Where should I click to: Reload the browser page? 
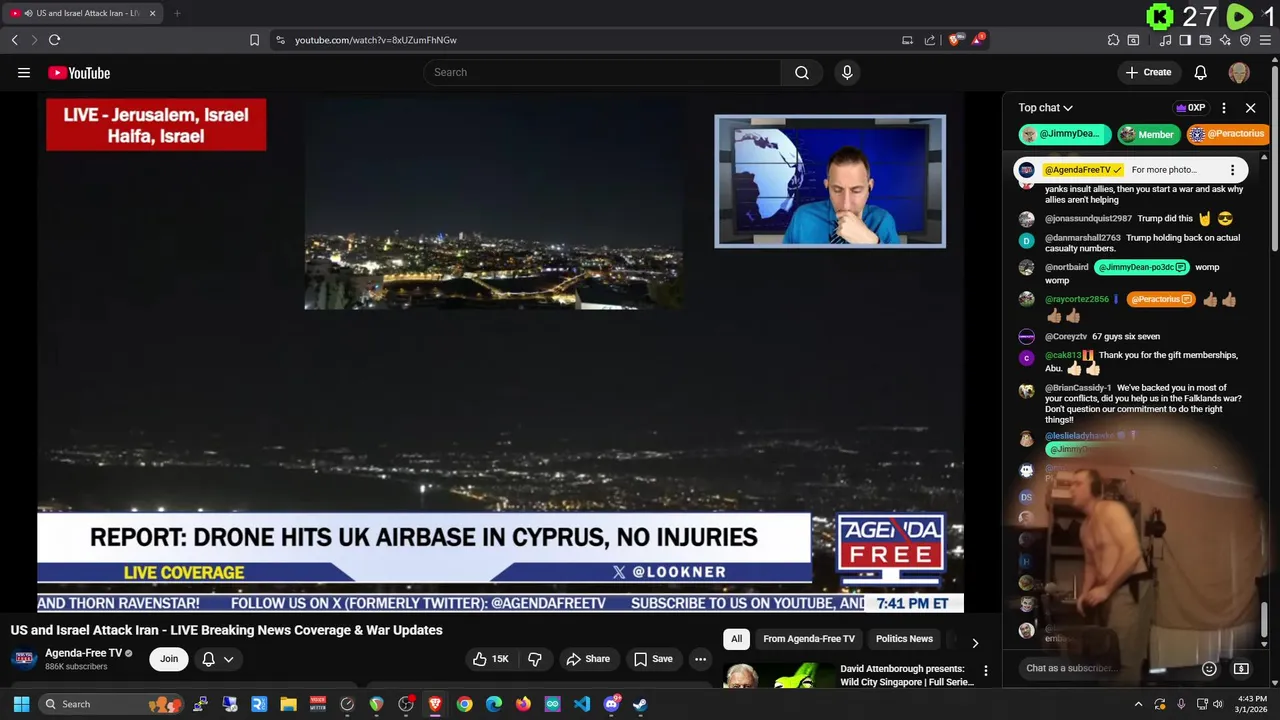[x=54, y=40]
